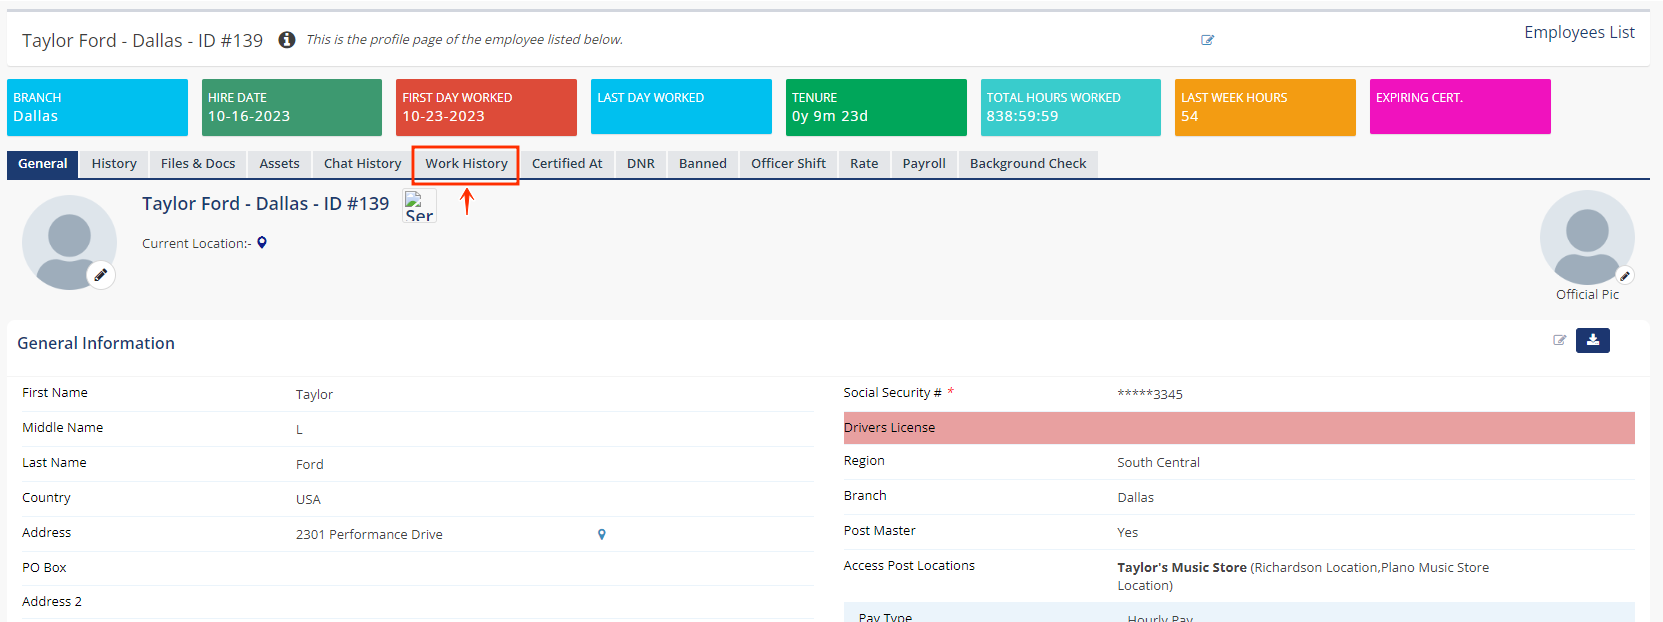The width and height of the screenshot is (1663, 622).
Task: Click the Current Location map pin icon
Action: point(262,243)
